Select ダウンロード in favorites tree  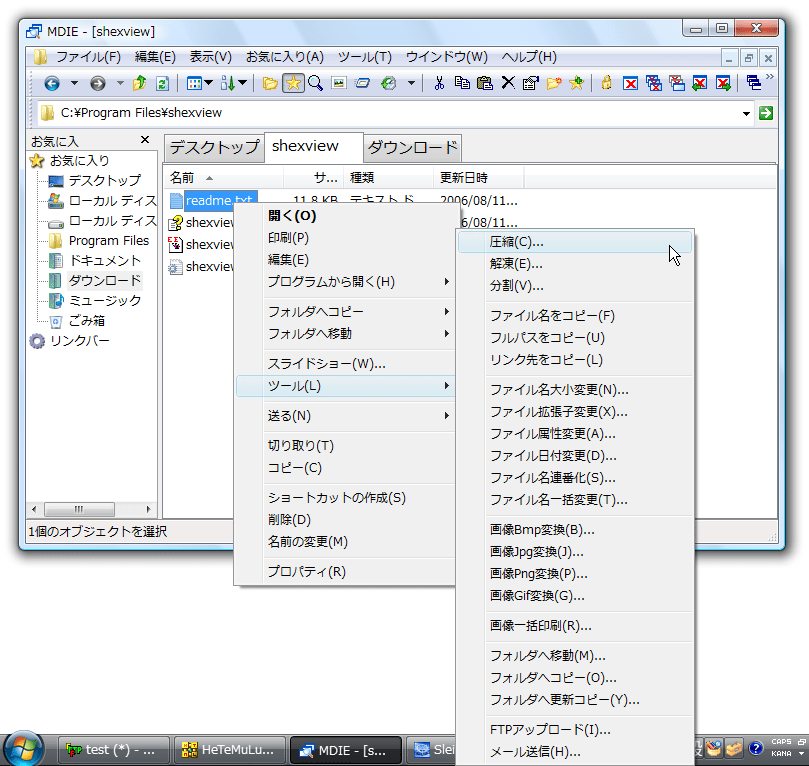pos(105,281)
